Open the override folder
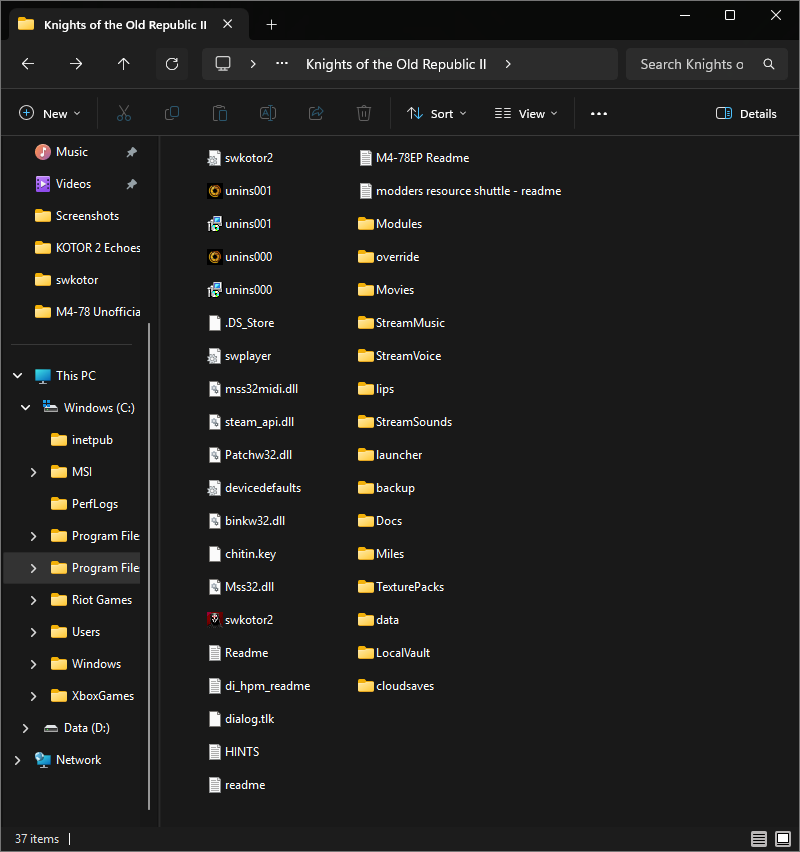800x852 pixels. coord(389,256)
